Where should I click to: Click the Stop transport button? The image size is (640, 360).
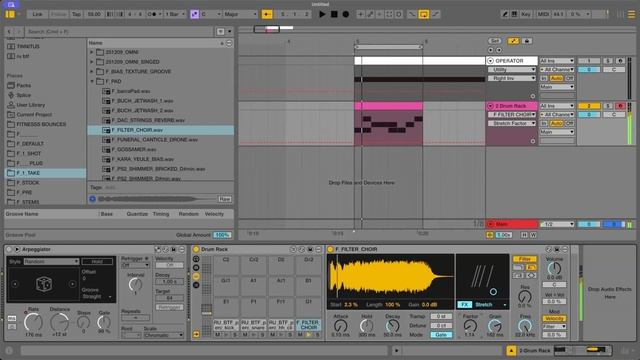(334, 14)
